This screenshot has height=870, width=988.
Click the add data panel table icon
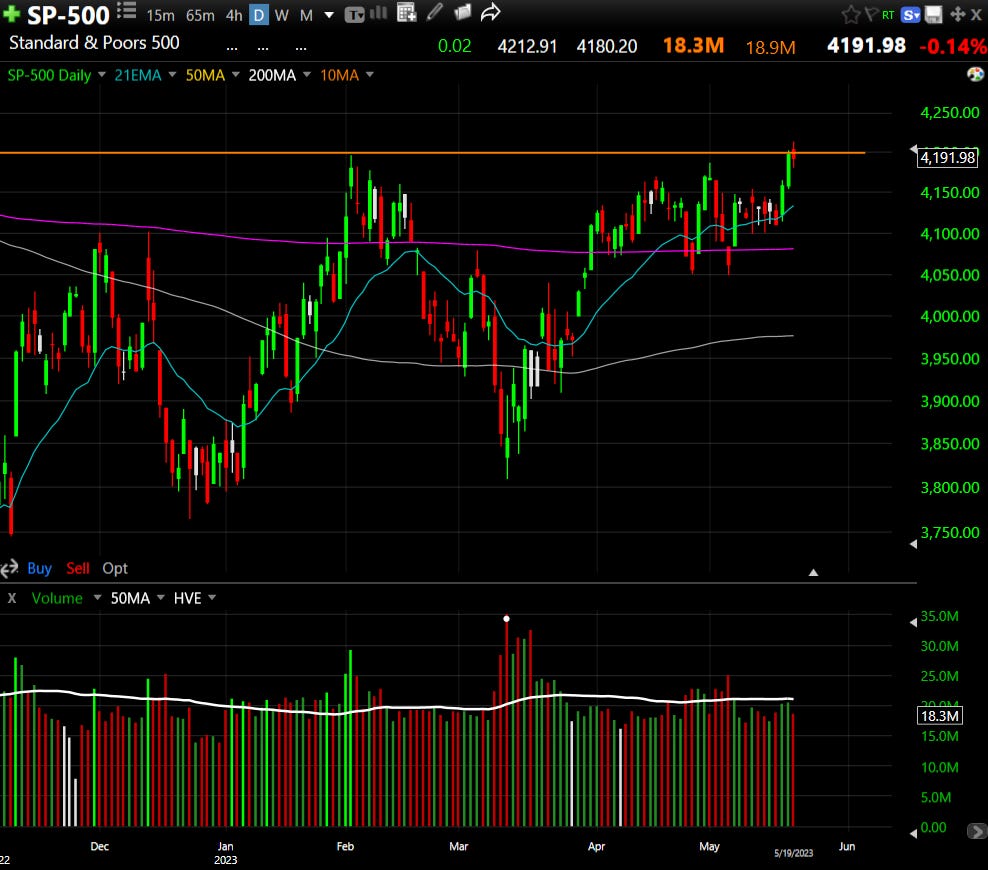tap(406, 13)
